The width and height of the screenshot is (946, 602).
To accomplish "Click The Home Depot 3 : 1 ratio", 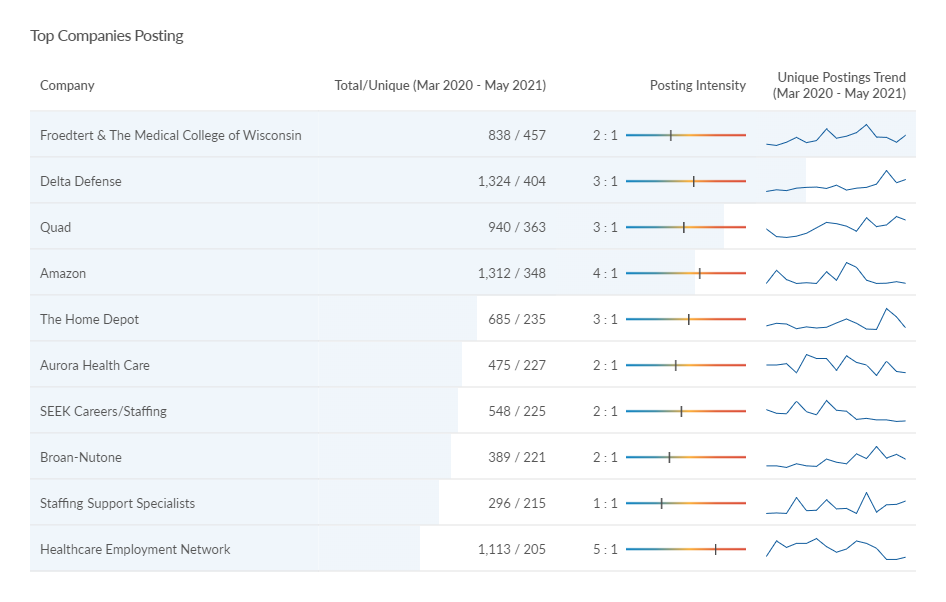I will click(x=605, y=319).
